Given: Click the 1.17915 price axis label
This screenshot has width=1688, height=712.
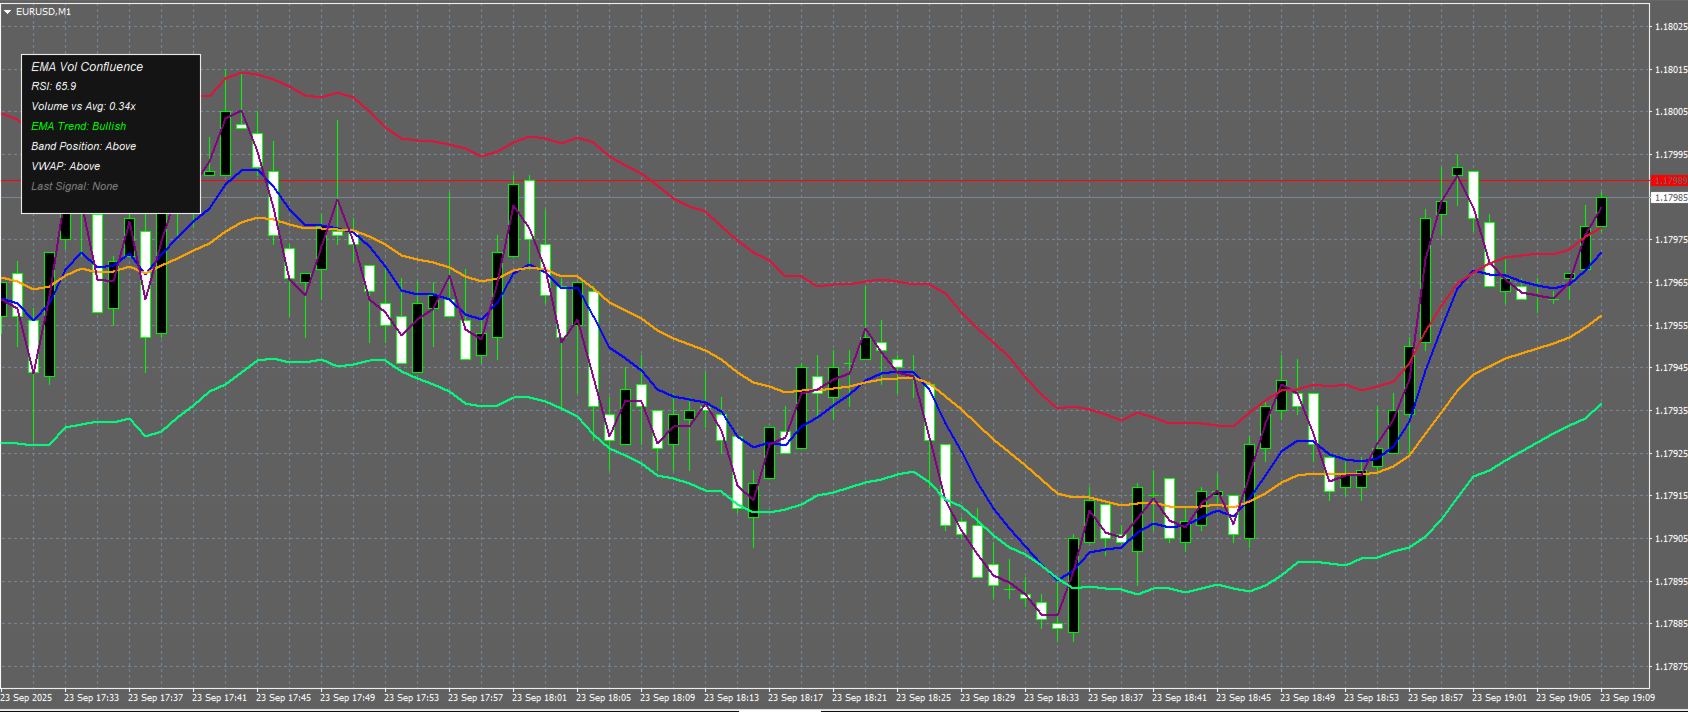Looking at the screenshot, I should pyautogui.click(x=1671, y=496).
